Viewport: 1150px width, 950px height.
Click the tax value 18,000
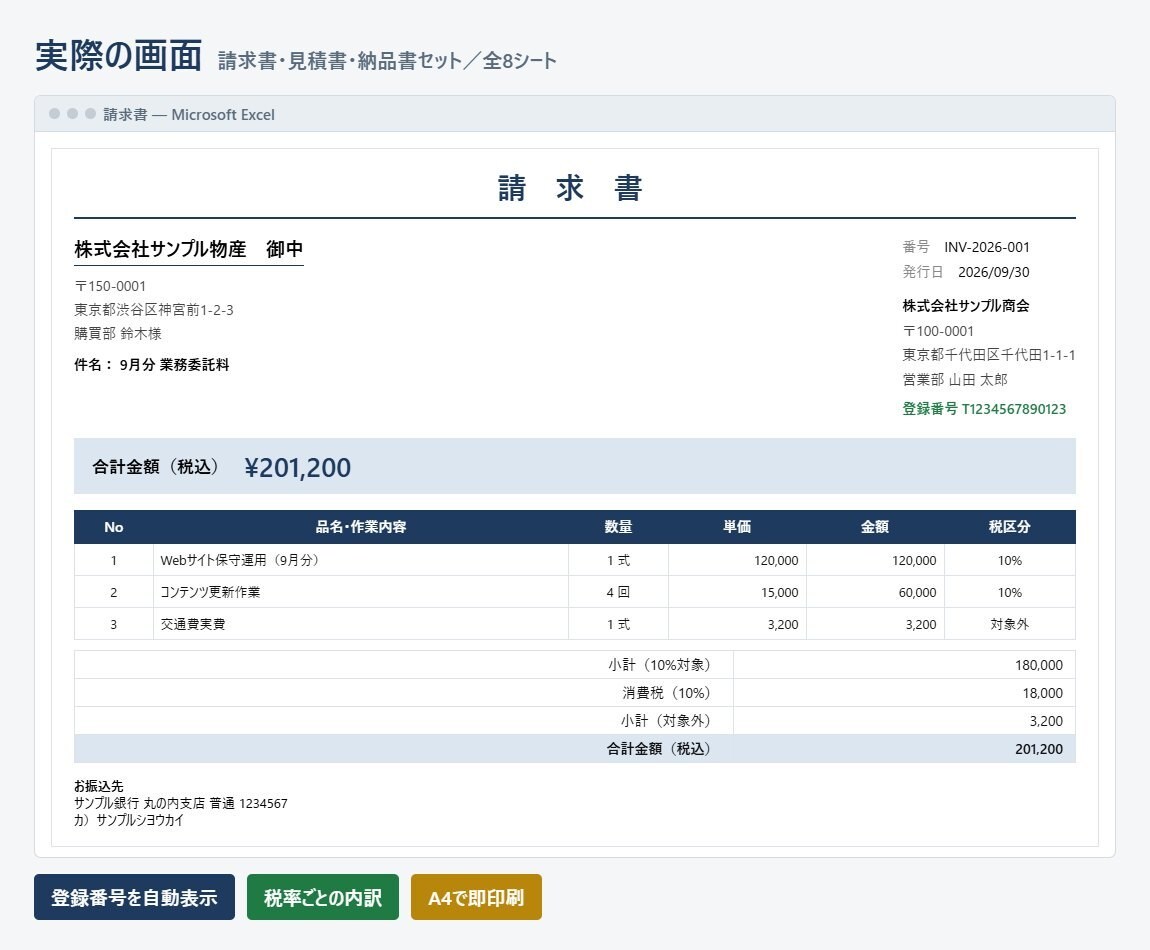pos(1042,693)
